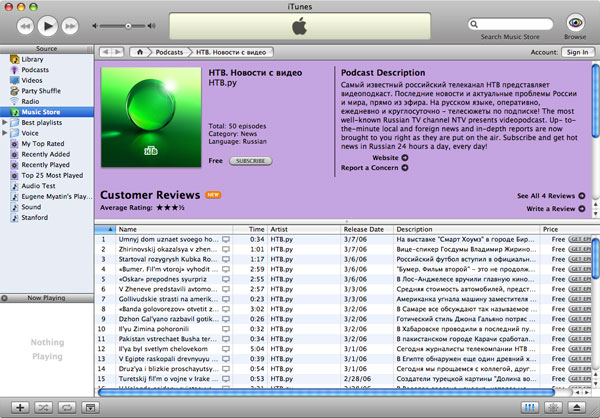Click the Search Music Store field
Viewport: 600px width, 418px height.
pyautogui.click(x=515, y=23)
